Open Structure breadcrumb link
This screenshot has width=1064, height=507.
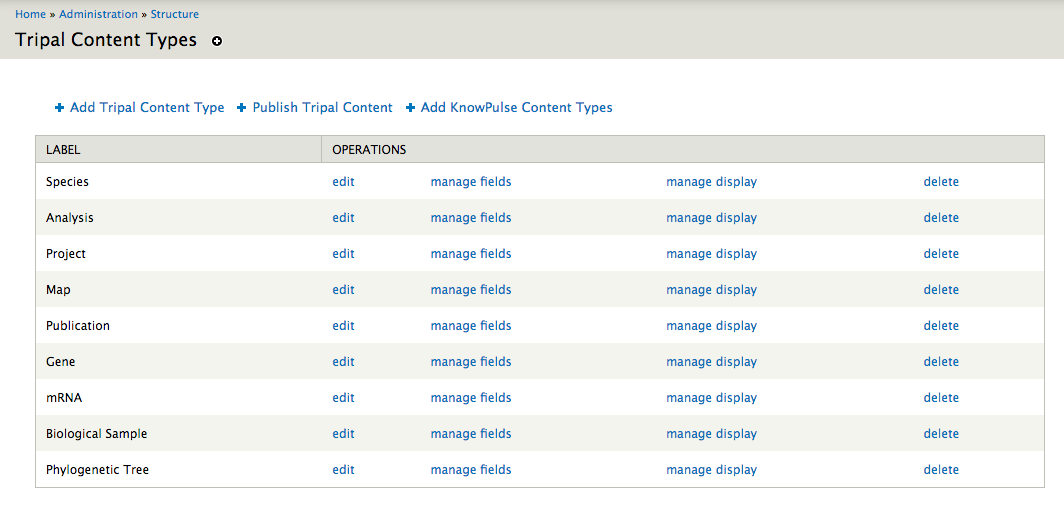[x=174, y=14]
